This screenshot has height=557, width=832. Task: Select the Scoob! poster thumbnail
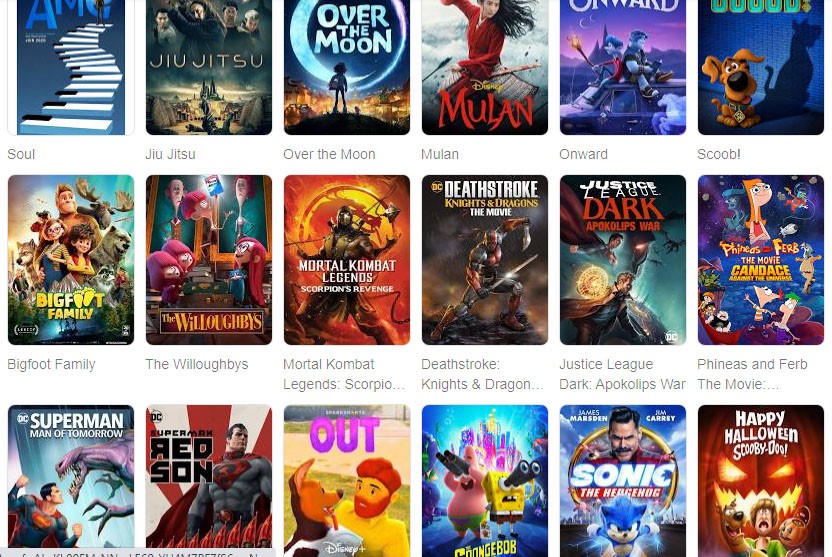761,67
